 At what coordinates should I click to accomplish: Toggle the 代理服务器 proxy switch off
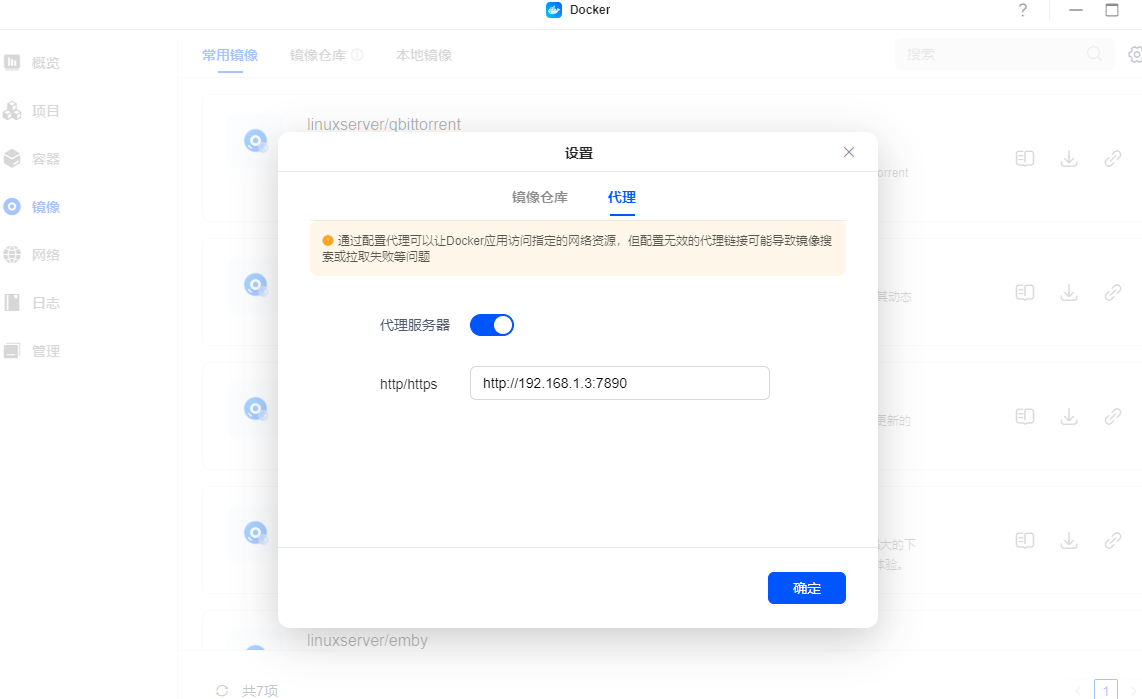[x=491, y=325]
